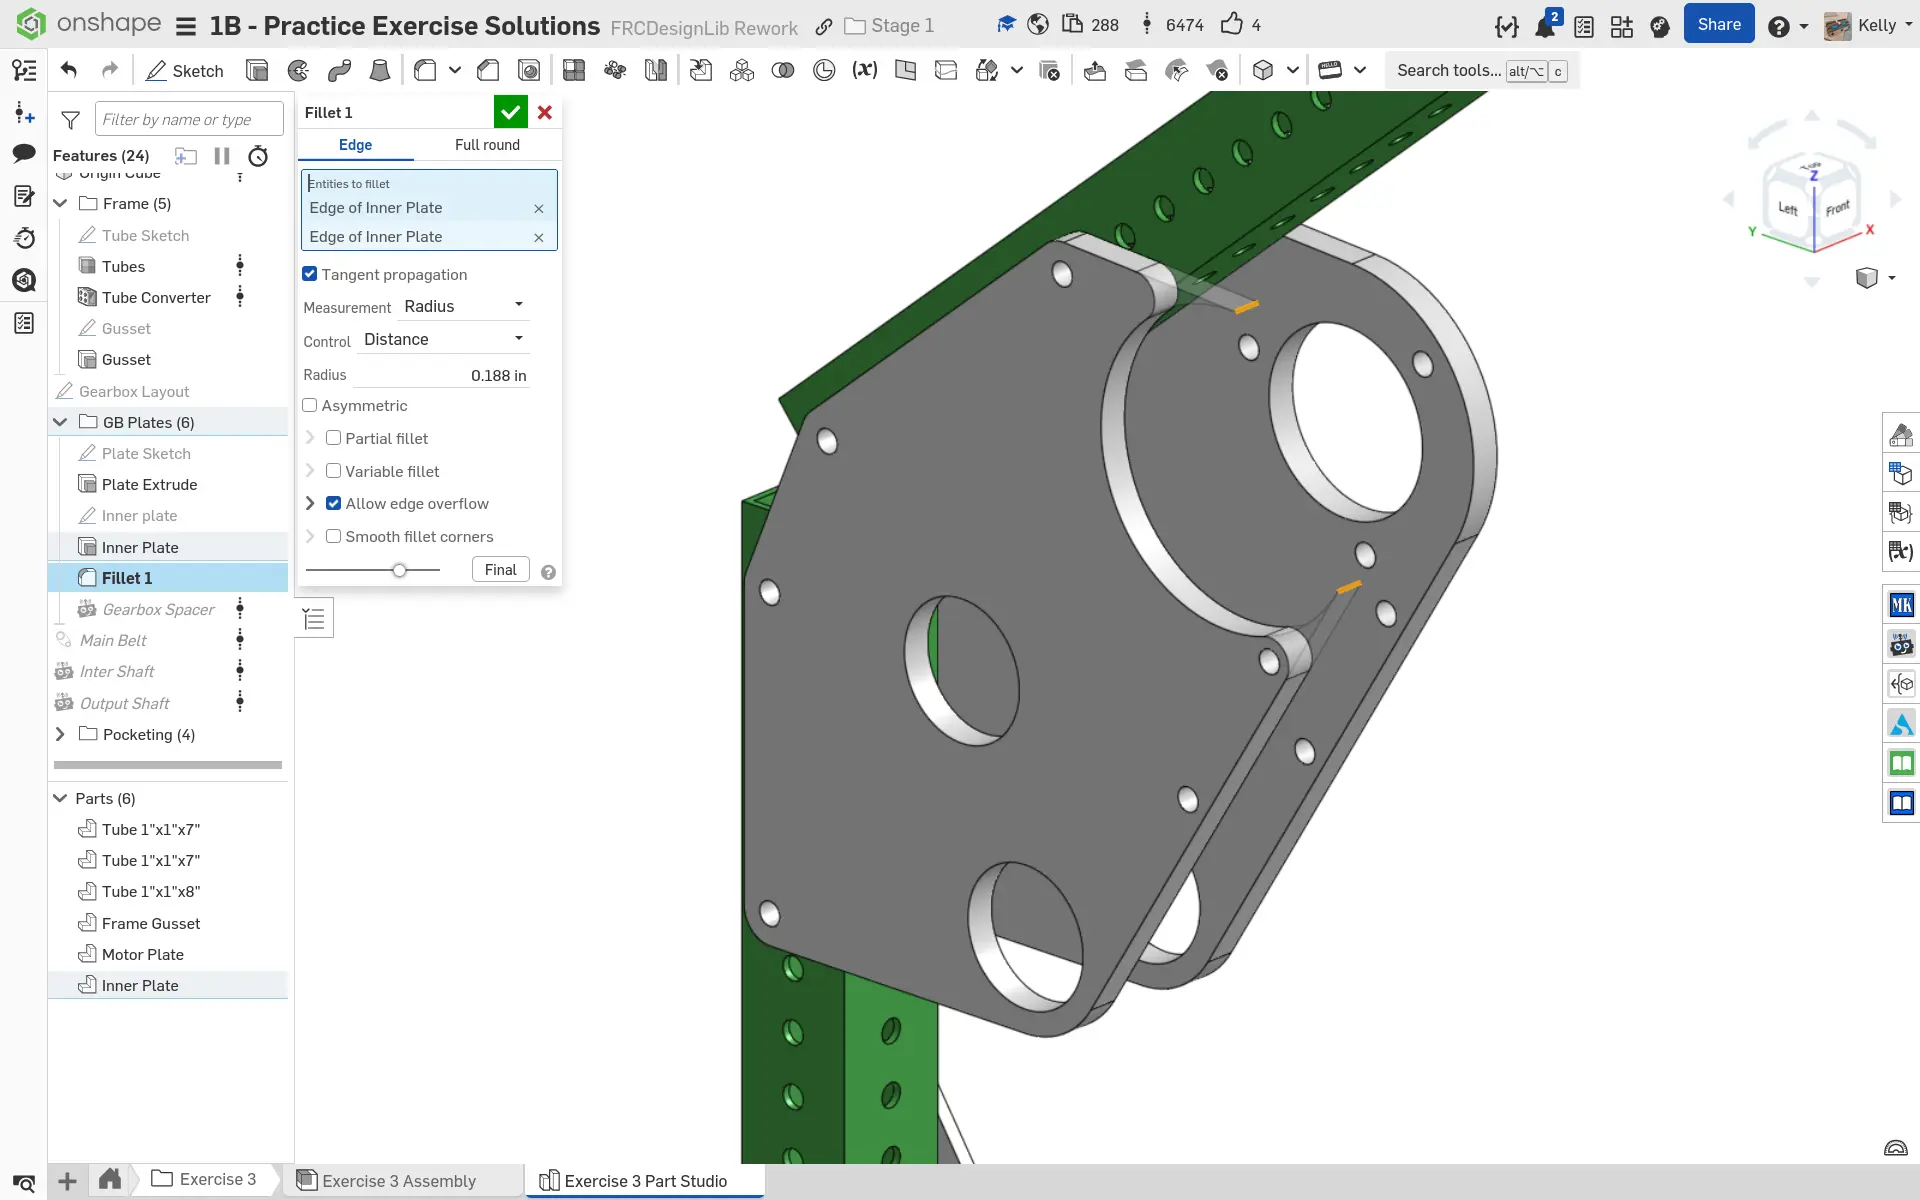The height and width of the screenshot is (1200, 1920).
Task: Open the Exercise 3 Assembly tab
Action: point(399,1180)
